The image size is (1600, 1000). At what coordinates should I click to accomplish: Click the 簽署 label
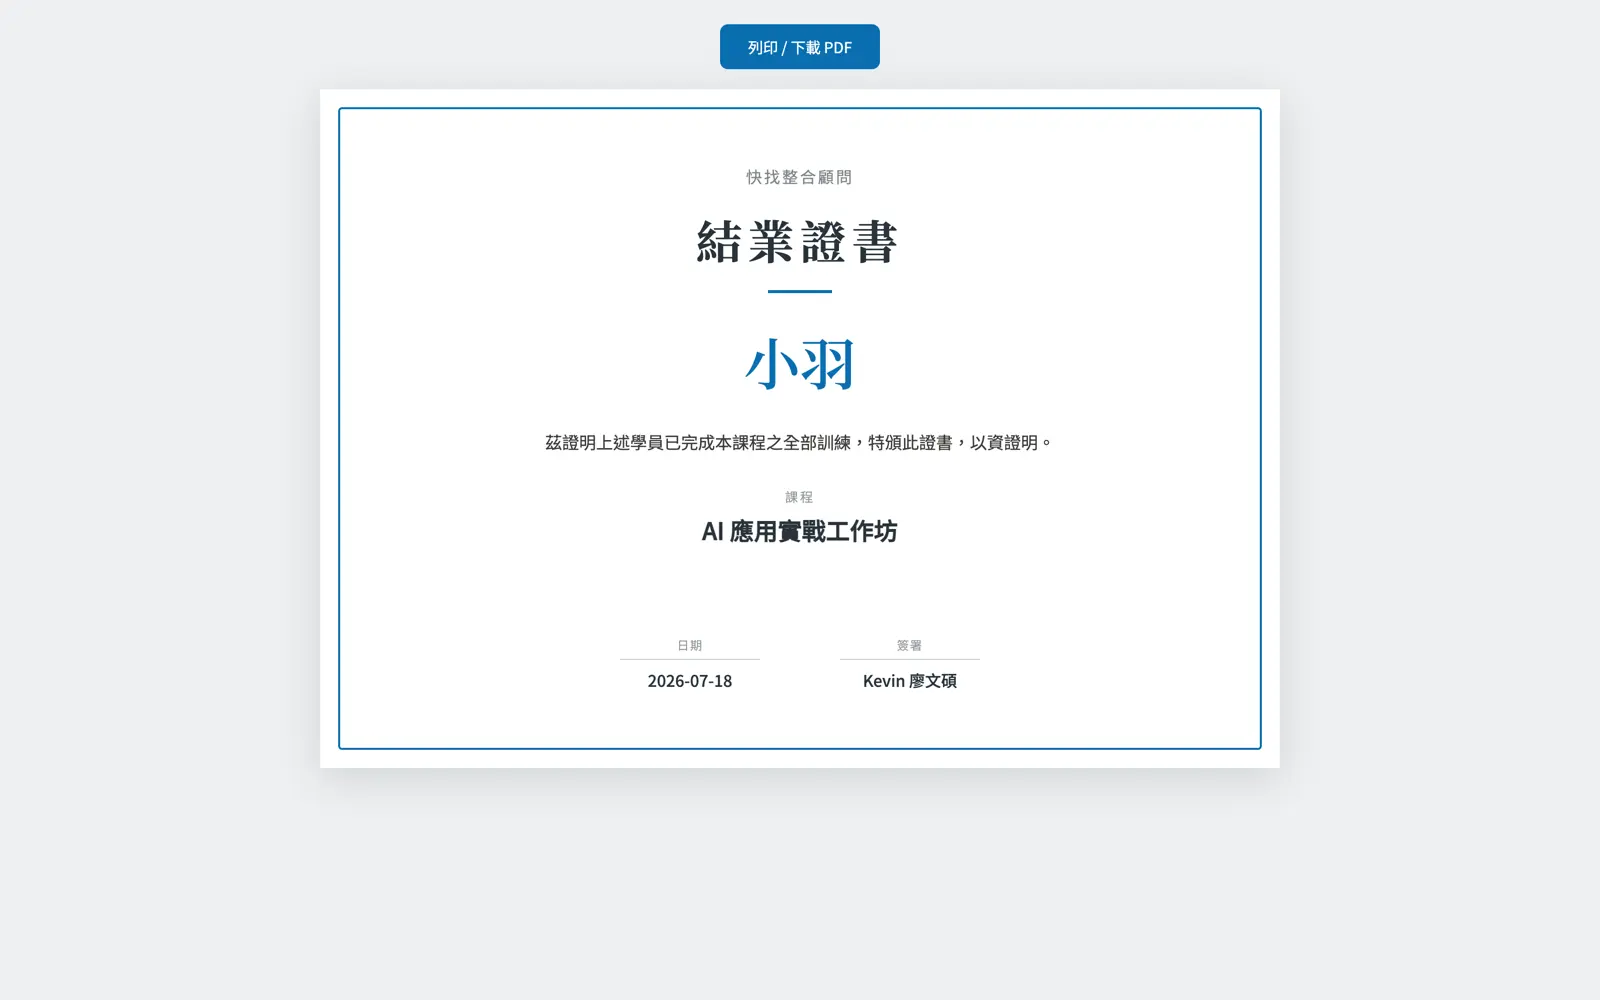909,645
